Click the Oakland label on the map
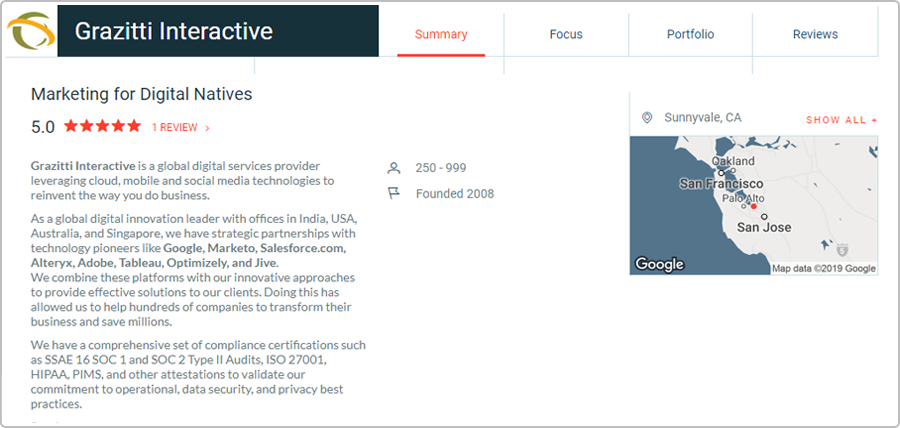Viewport: 900px width, 428px height. pyautogui.click(x=733, y=161)
